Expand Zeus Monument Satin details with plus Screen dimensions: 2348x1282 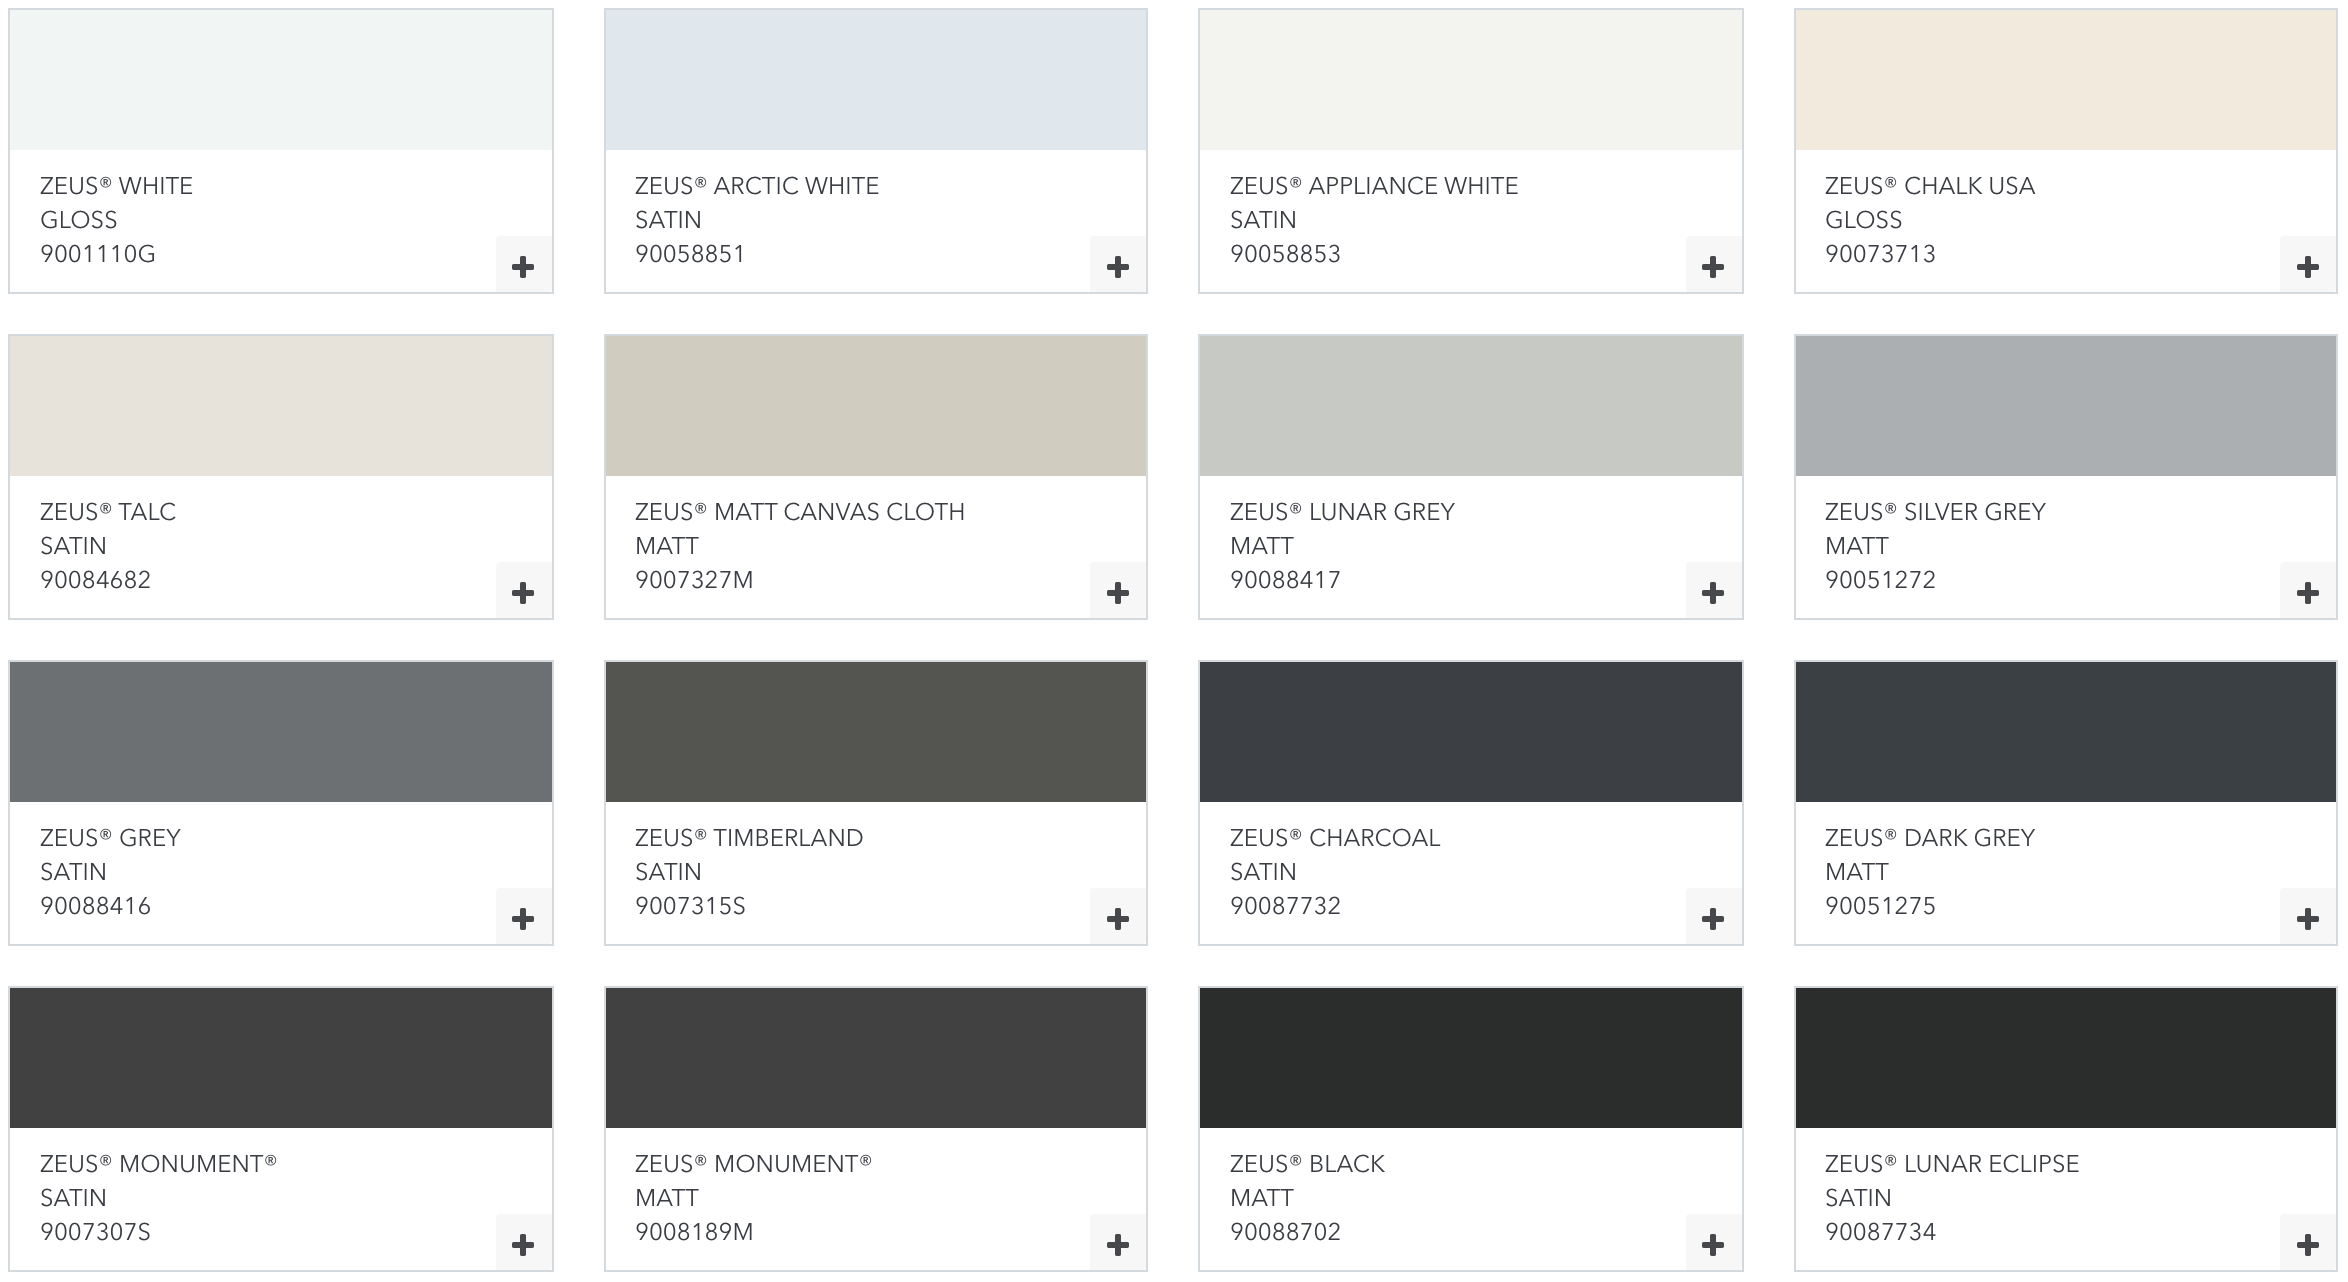[x=523, y=1244]
